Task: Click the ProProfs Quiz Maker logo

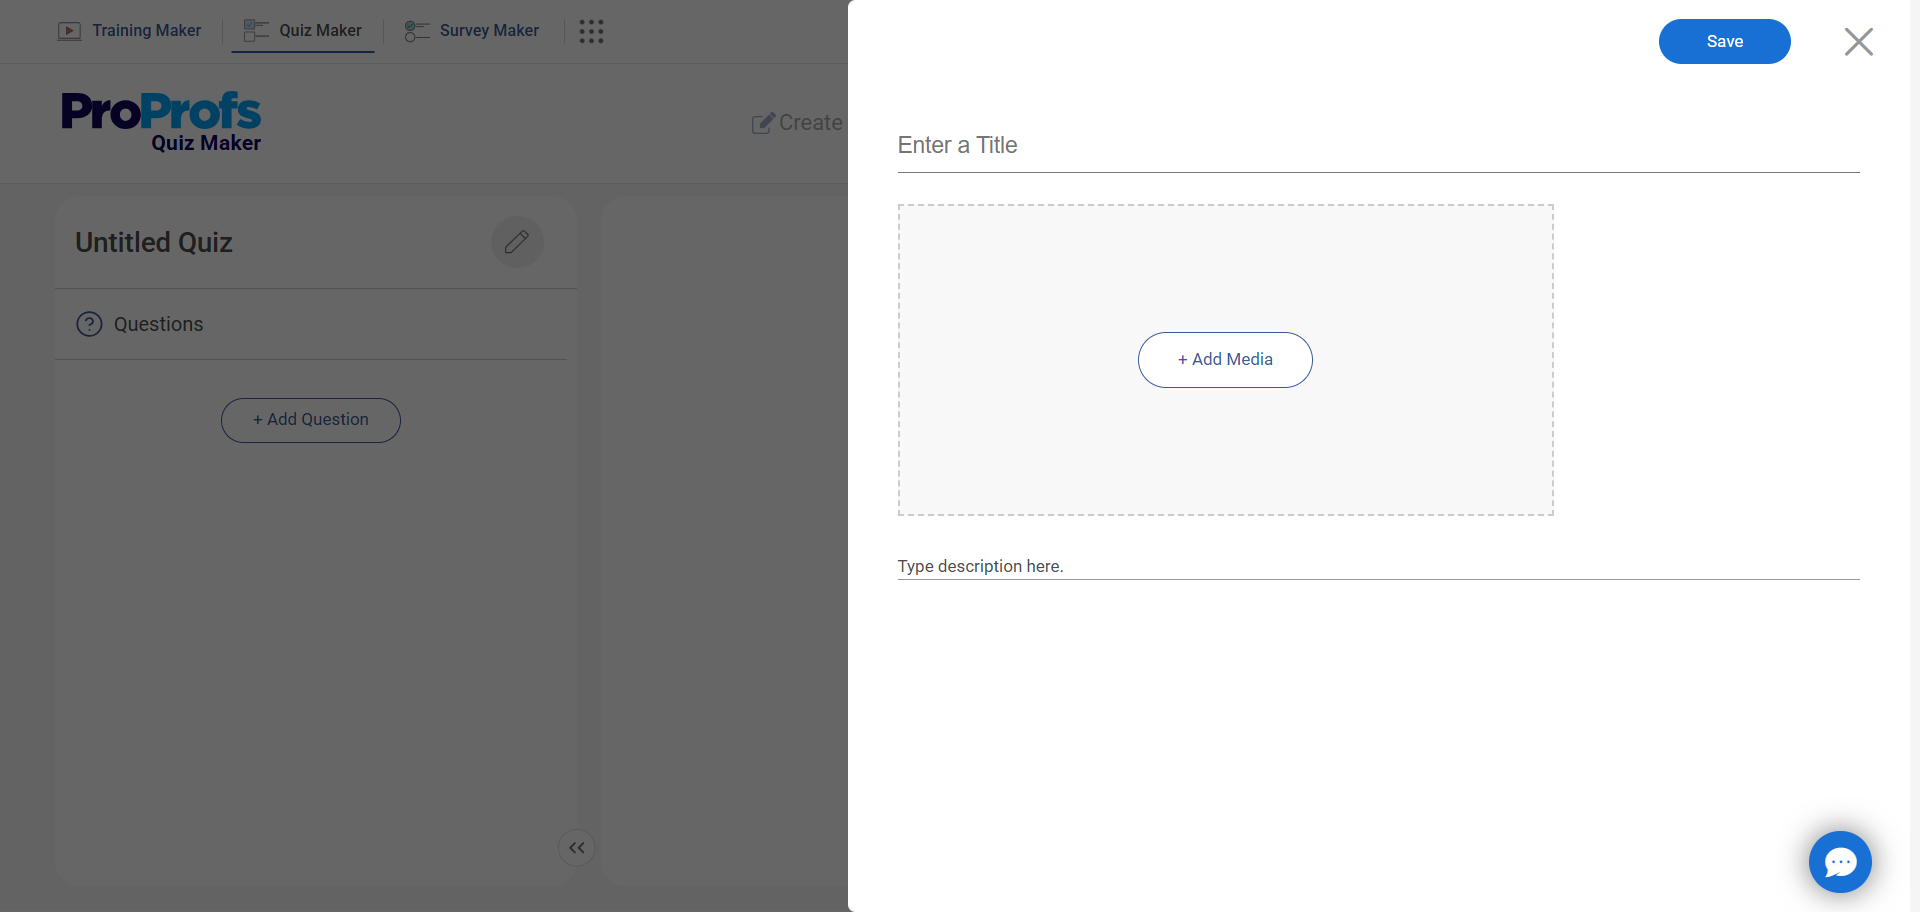Action: pyautogui.click(x=161, y=122)
